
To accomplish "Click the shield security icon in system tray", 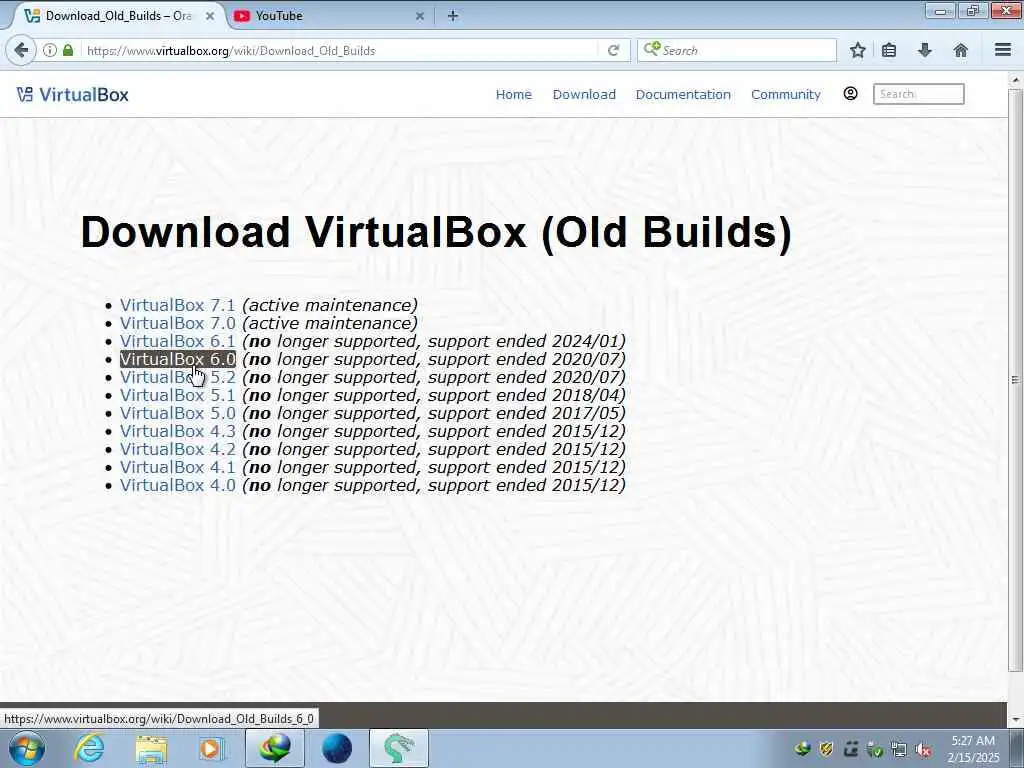I will click(x=826, y=749).
